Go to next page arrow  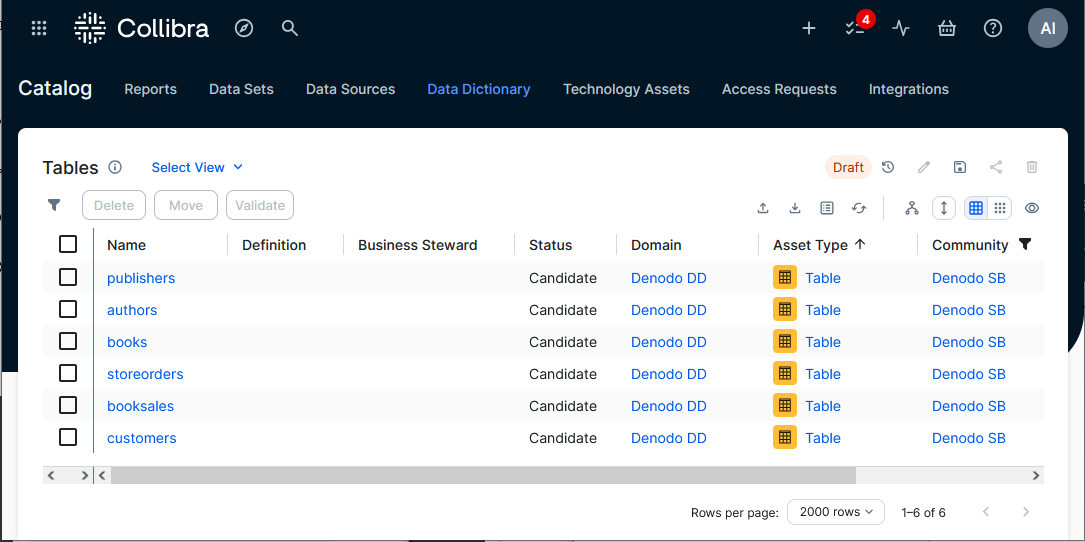(x=1026, y=512)
